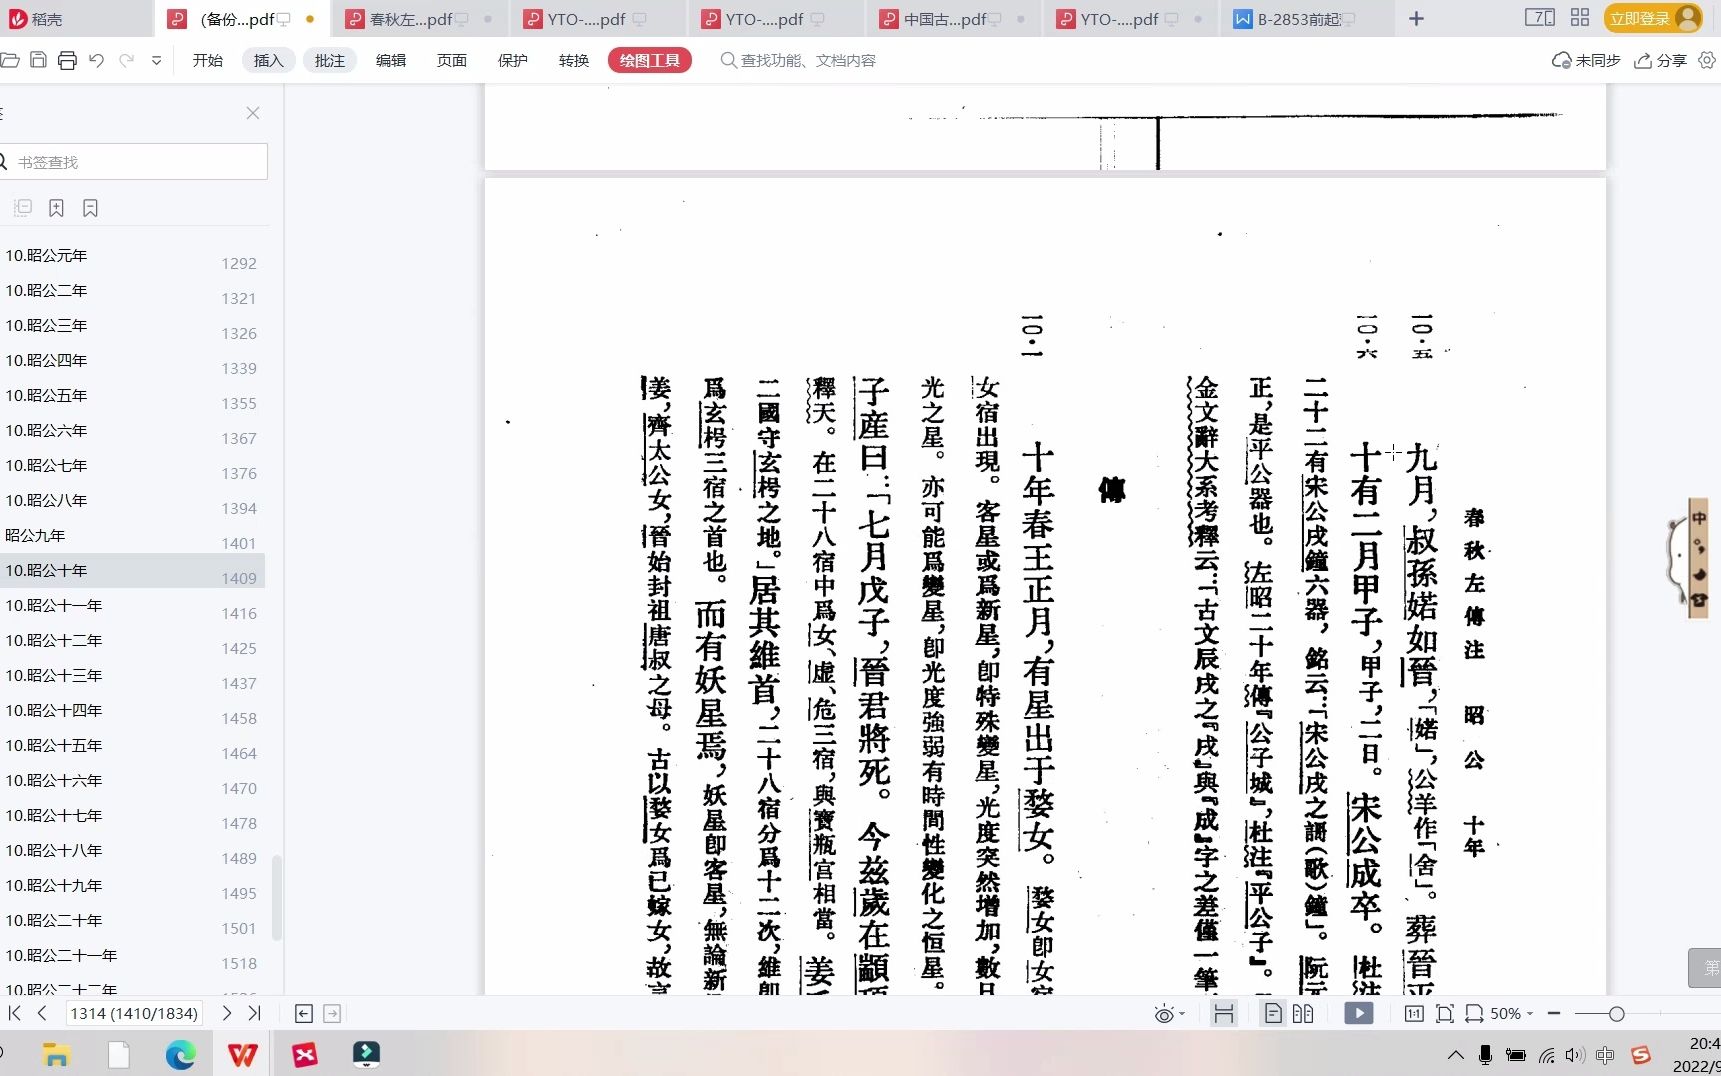Select single page view icon
This screenshot has width=1721, height=1076.
(1272, 1013)
